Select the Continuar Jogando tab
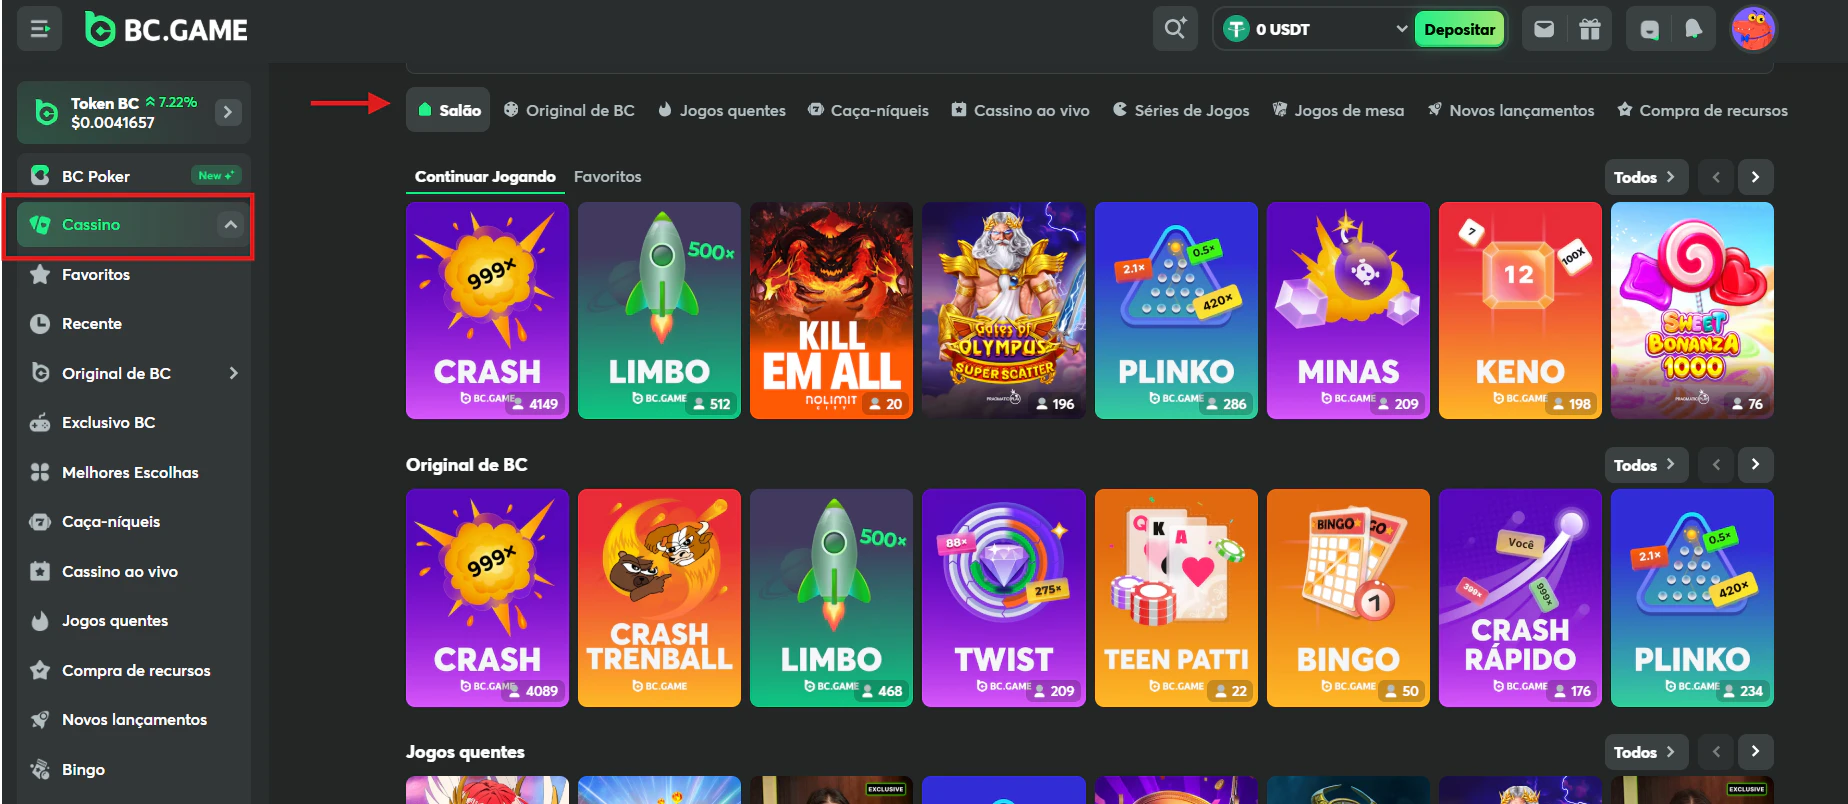The height and width of the screenshot is (804, 1848). tap(485, 177)
